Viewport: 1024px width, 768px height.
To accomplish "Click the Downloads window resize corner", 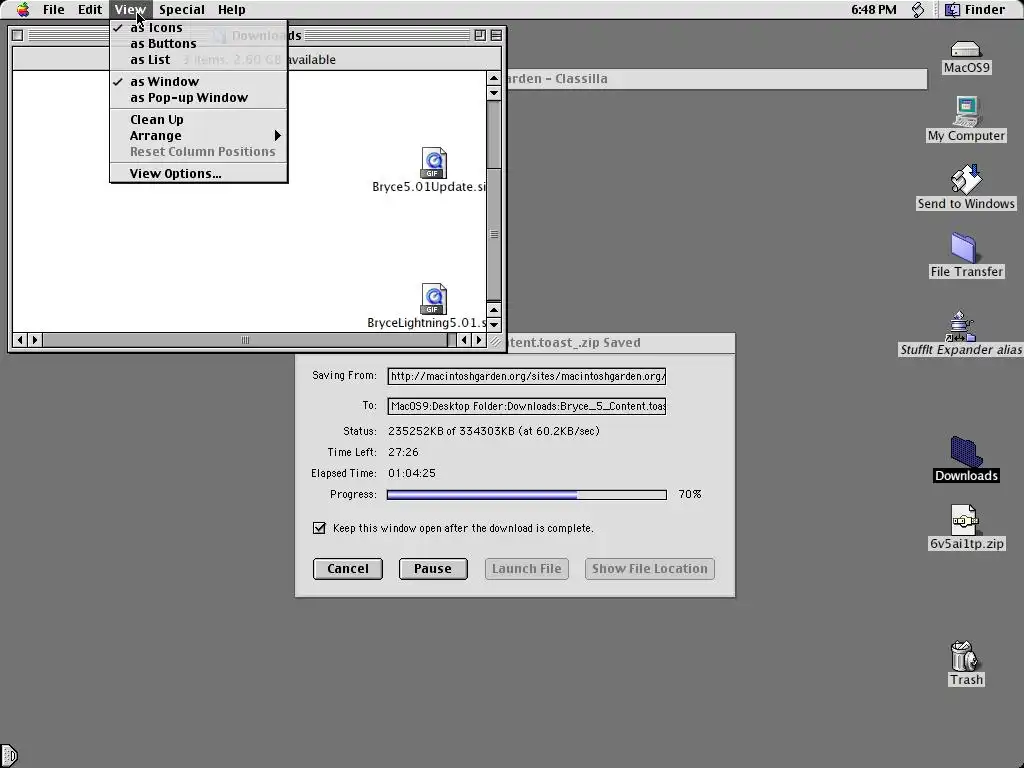I will 495,340.
